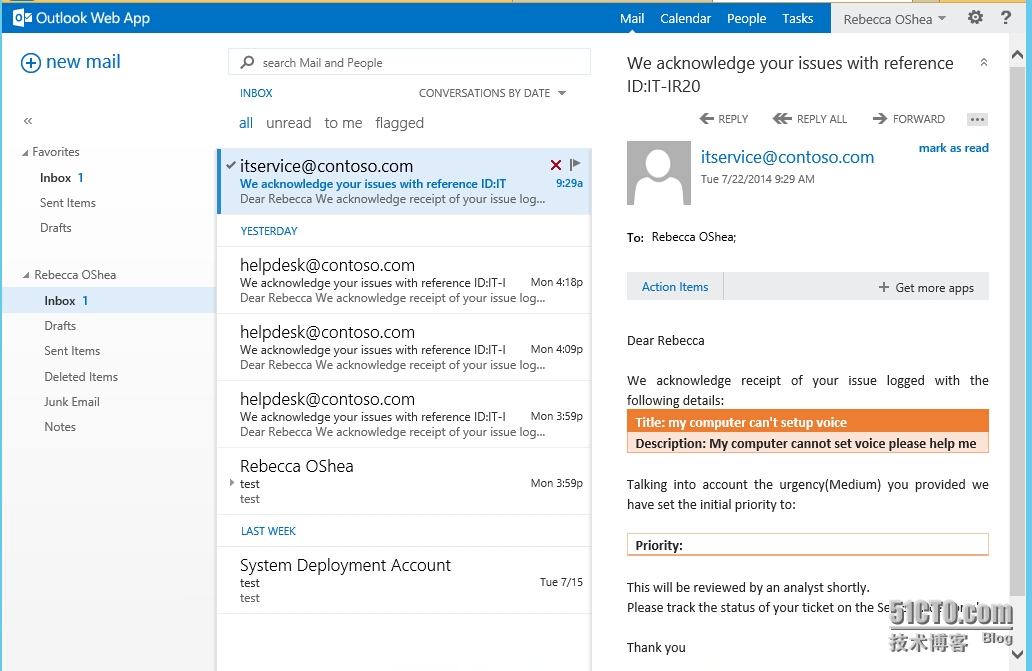Delete the itservice@contoso.com message with red X
This screenshot has width=1032, height=671.
coord(555,165)
